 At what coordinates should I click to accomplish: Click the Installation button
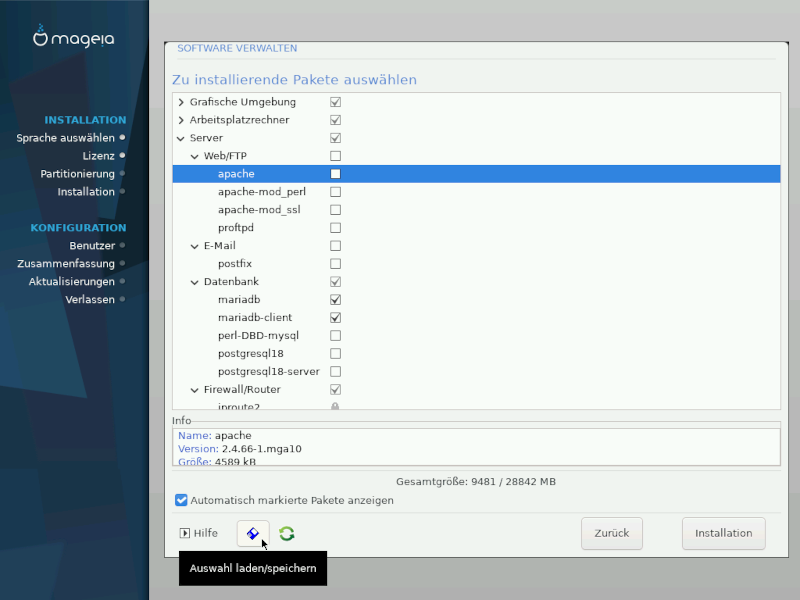click(723, 533)
